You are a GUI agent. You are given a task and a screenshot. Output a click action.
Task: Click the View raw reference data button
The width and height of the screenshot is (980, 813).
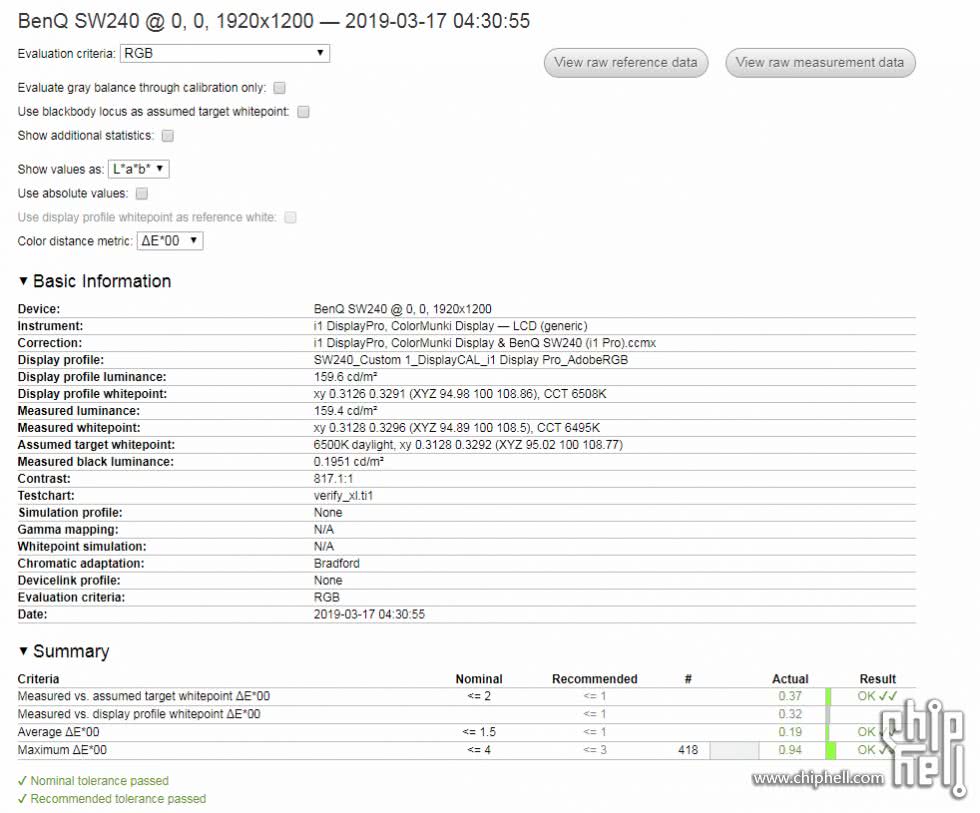(x=626, y=62)
